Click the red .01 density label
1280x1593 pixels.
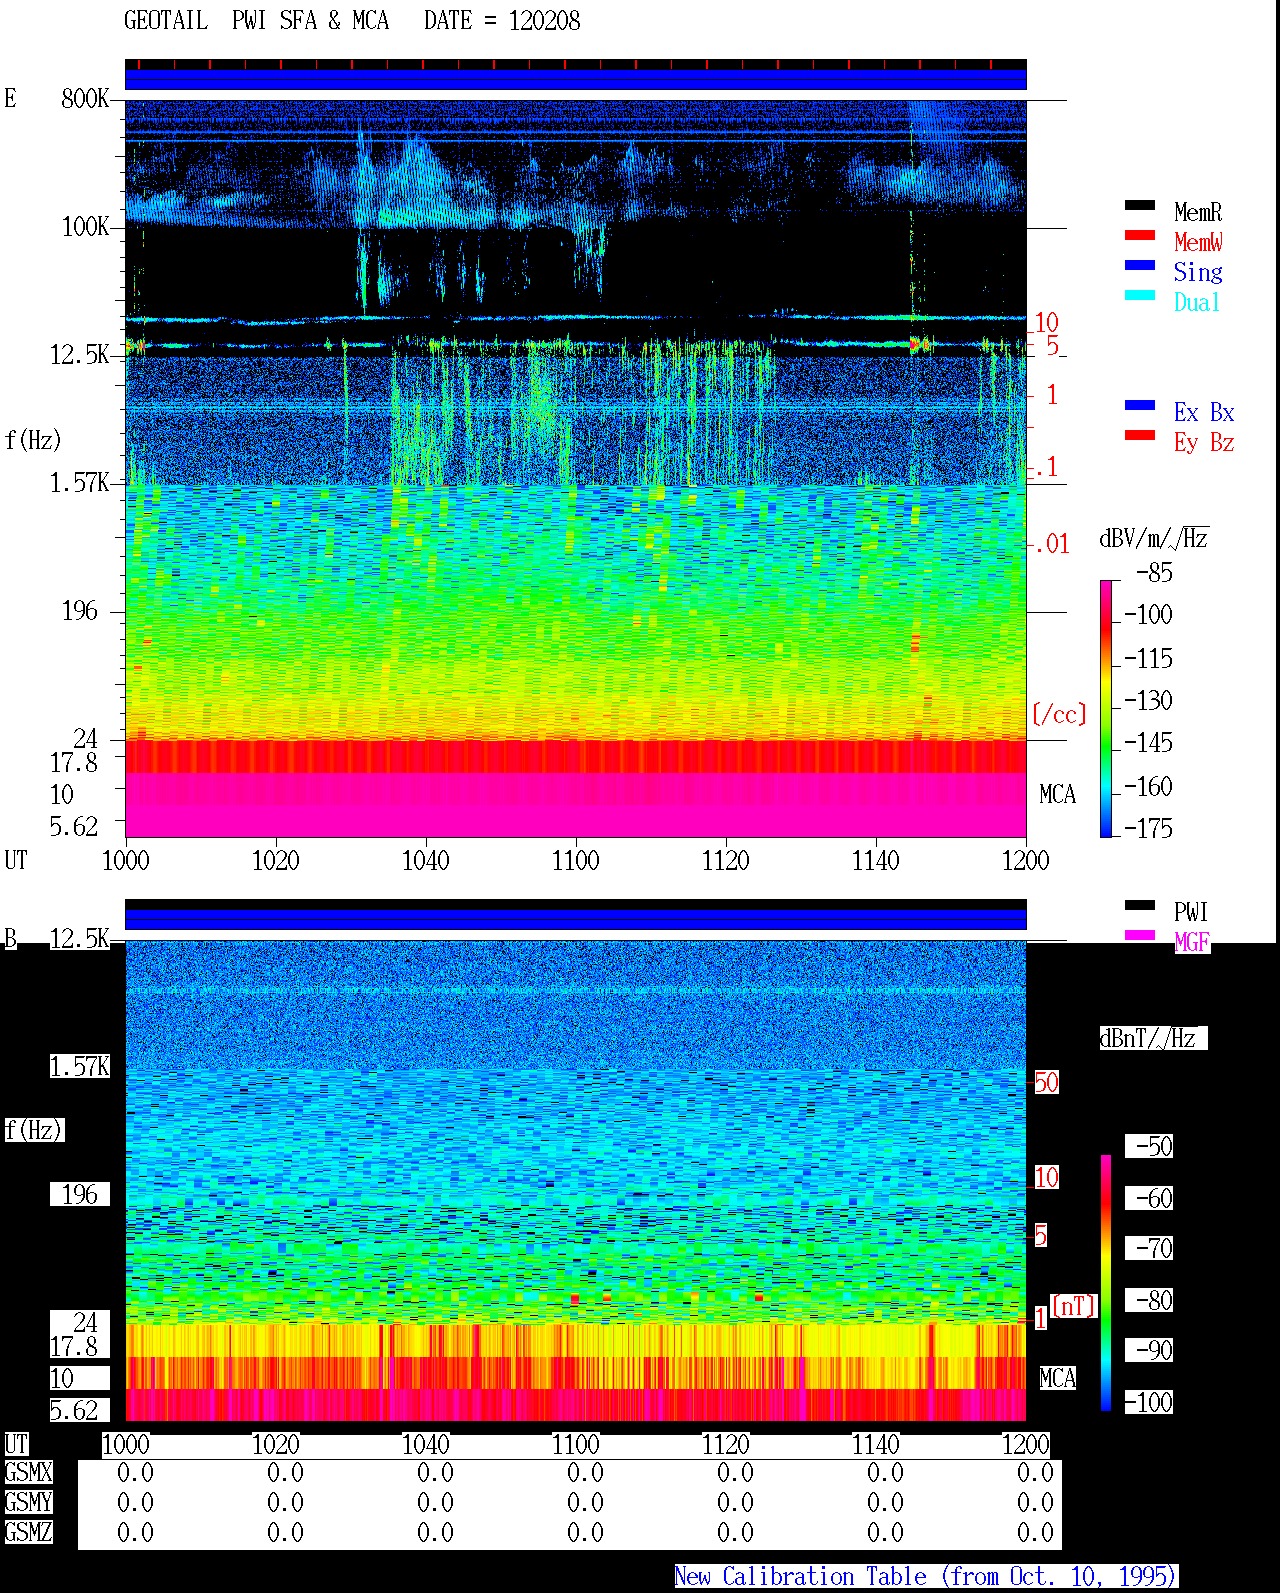(x=1051, y=545)
